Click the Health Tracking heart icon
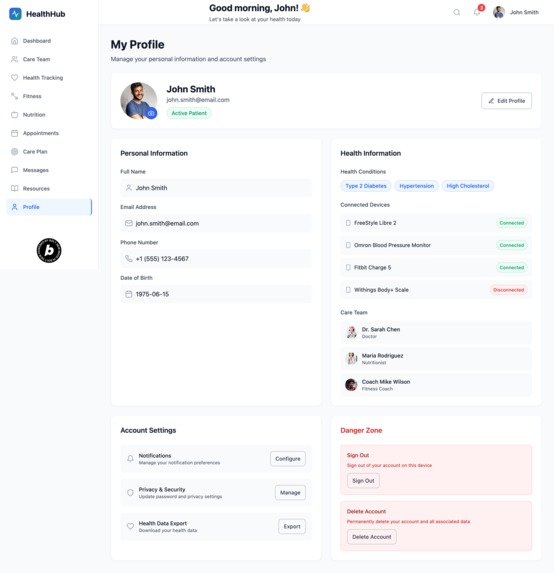This screenshot has height=573, width=554. 15,77
